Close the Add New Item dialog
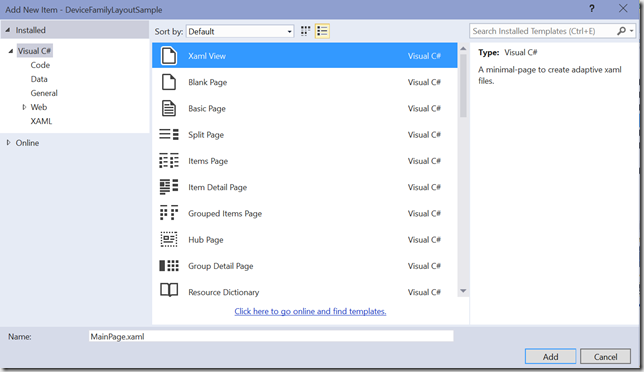Screen dimensions: 644x372 point(623,9)
